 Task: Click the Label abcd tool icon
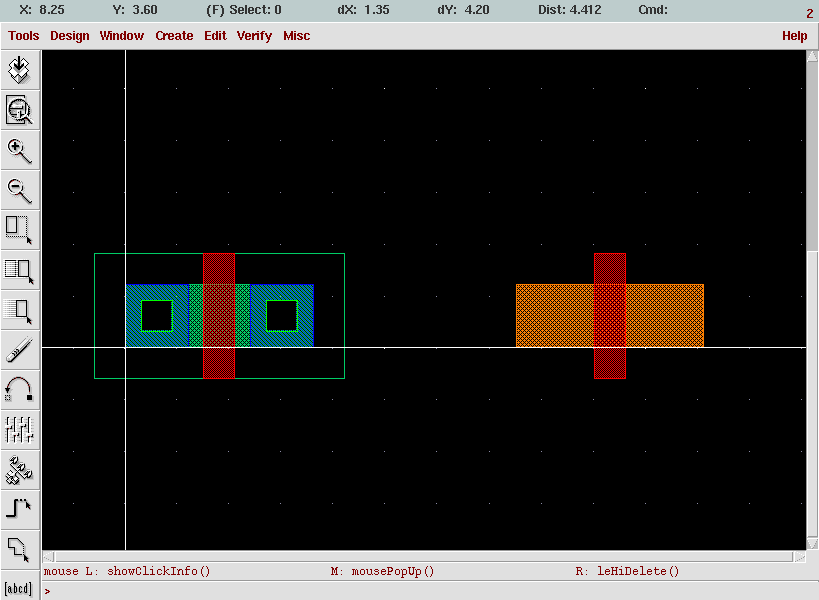[20, 588]
